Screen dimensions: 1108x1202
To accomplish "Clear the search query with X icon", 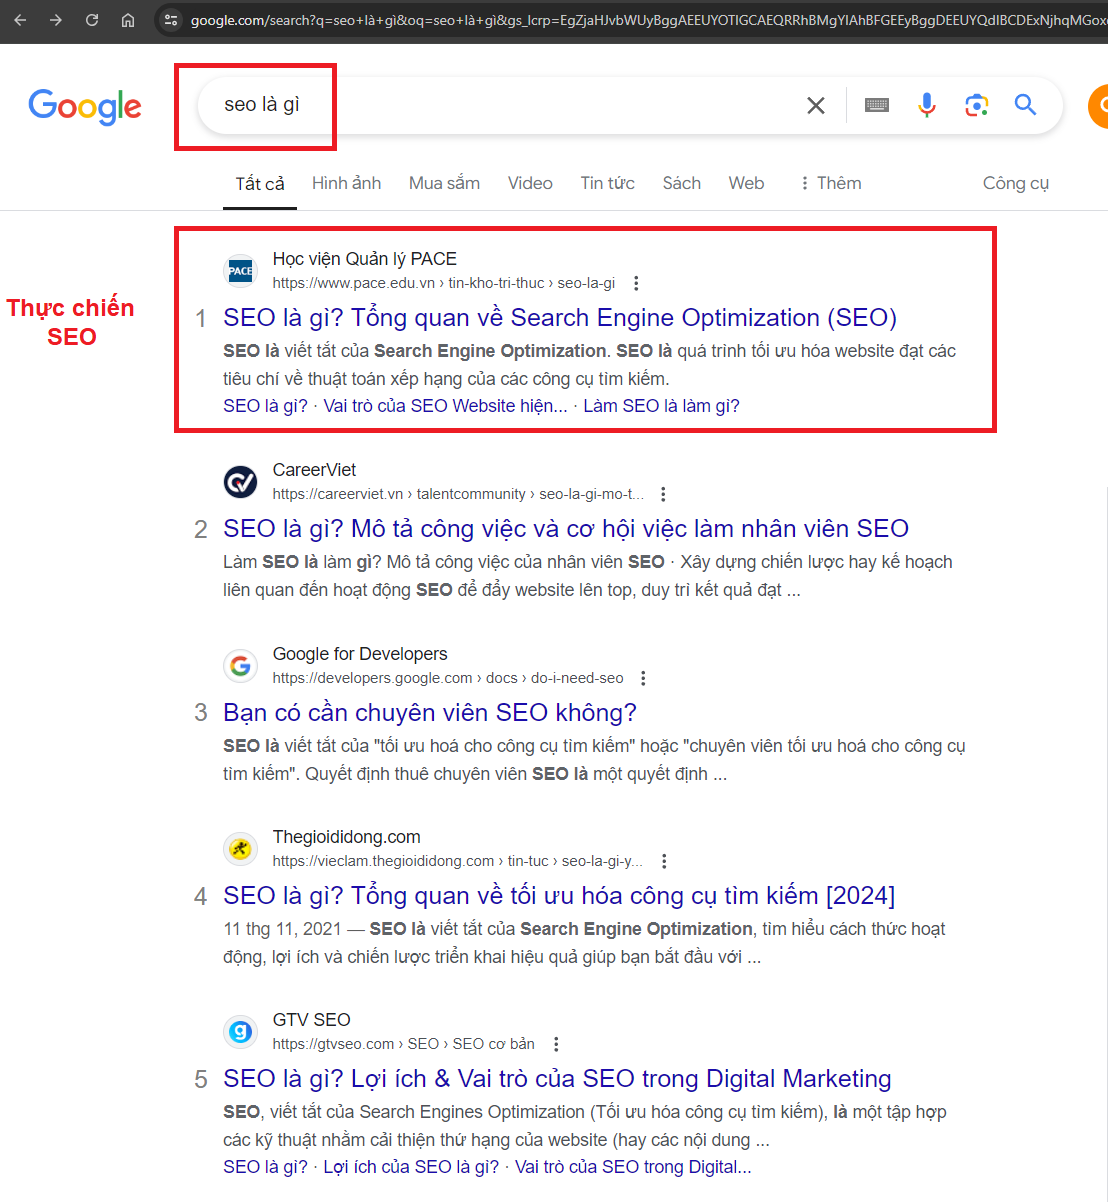I will point(816,105).
